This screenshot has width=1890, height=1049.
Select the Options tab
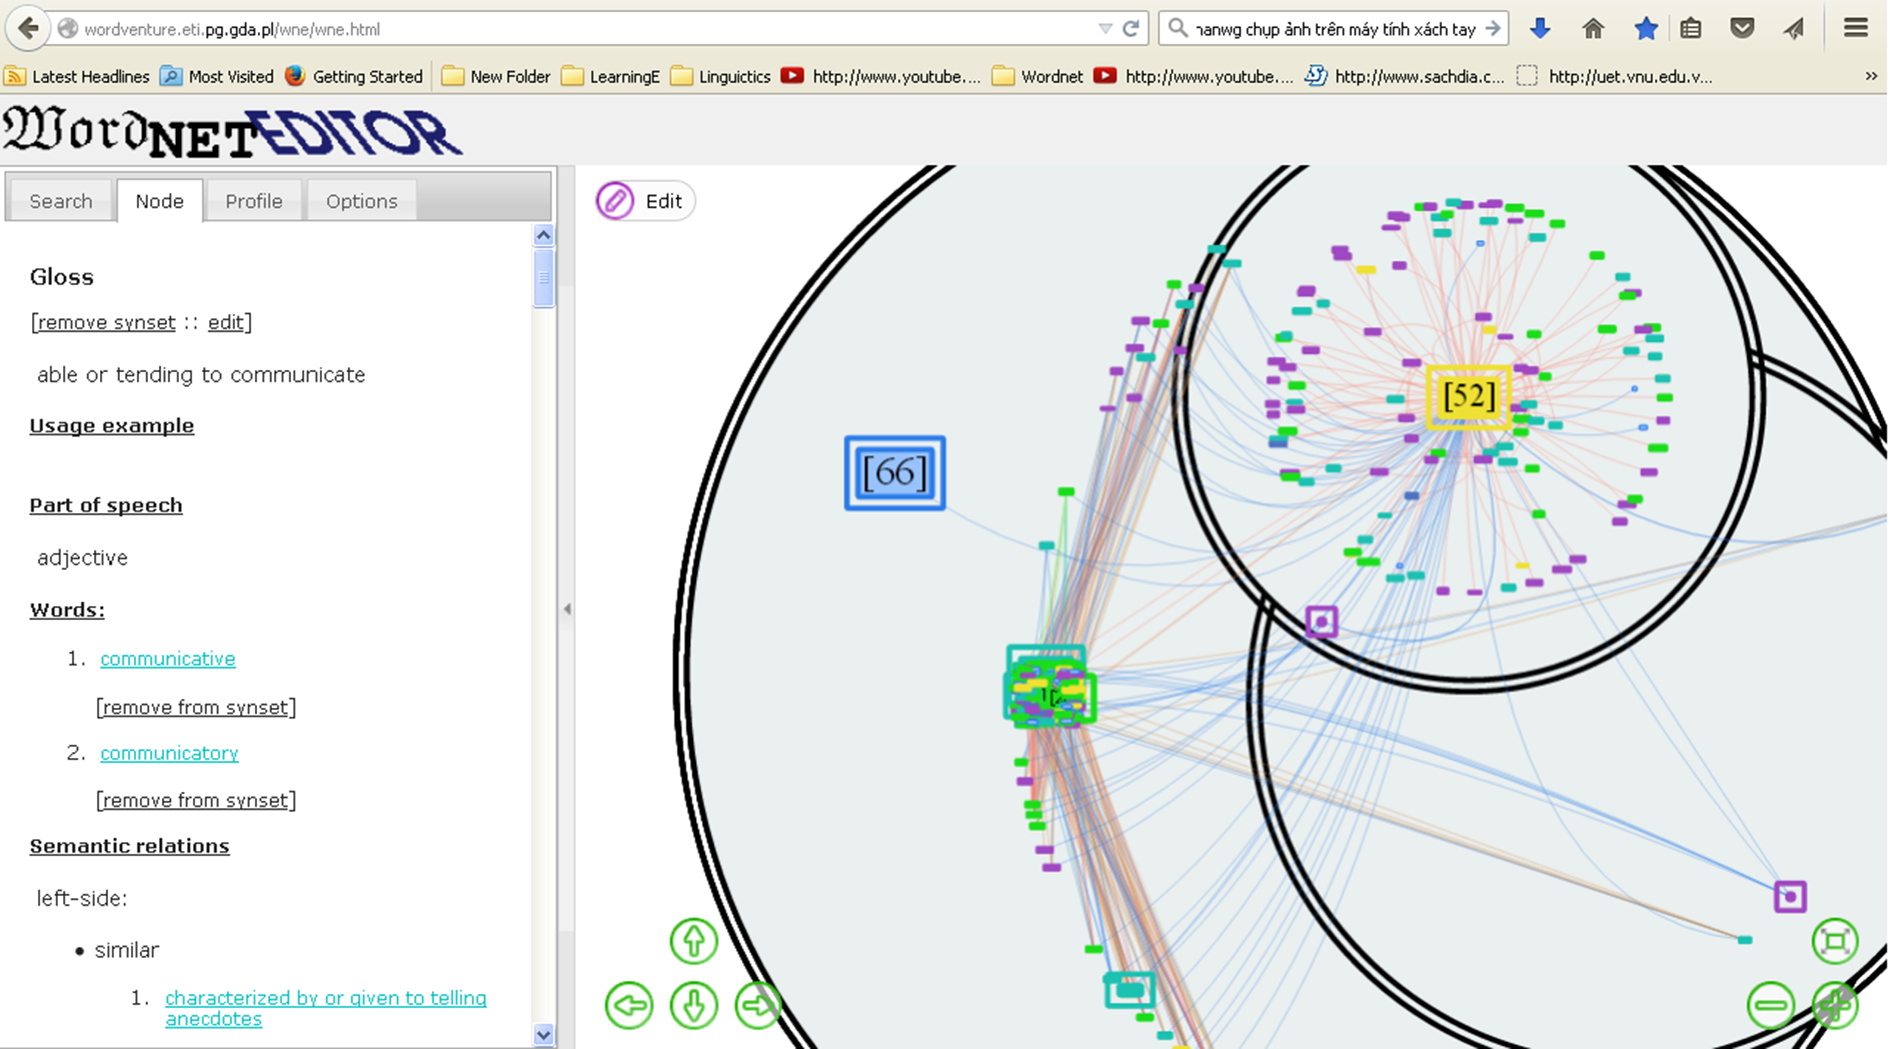click(361, 201)
